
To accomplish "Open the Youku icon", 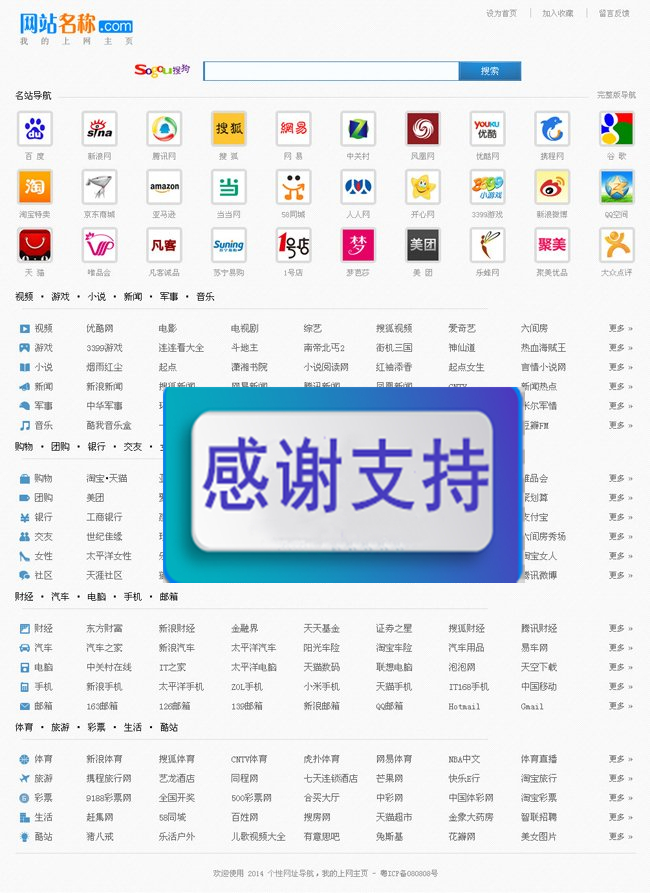I will click(x=488, y=129).
